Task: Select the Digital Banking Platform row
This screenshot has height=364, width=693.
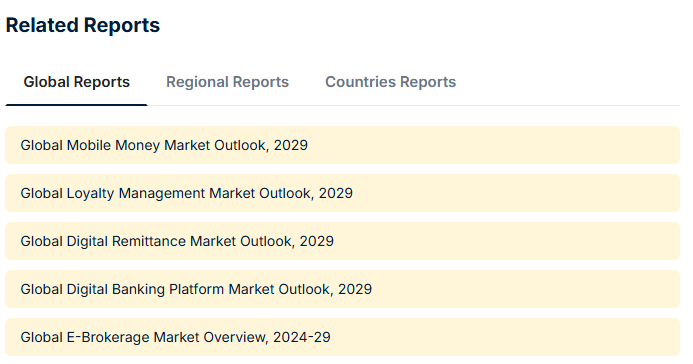Action: 343,289
